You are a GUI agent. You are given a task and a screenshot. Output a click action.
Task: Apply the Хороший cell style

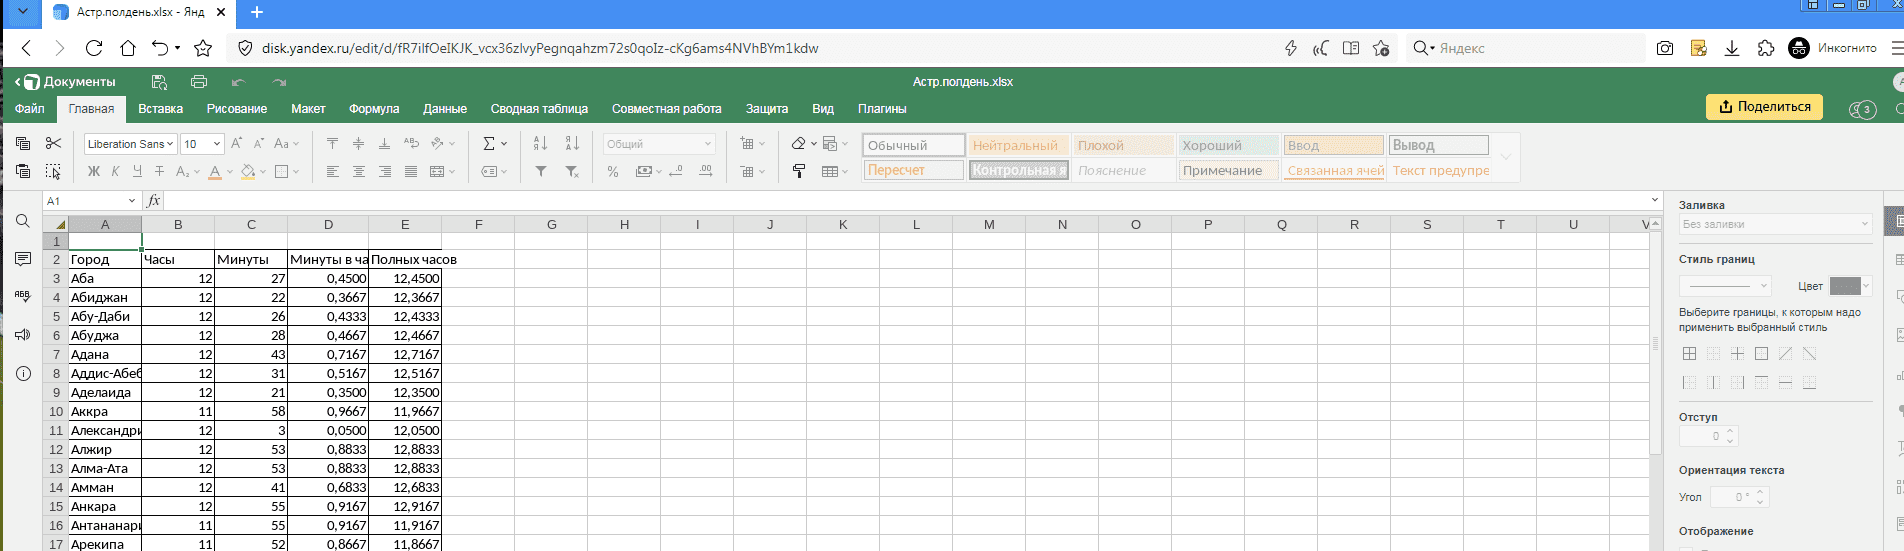(x=1228, y=145)
